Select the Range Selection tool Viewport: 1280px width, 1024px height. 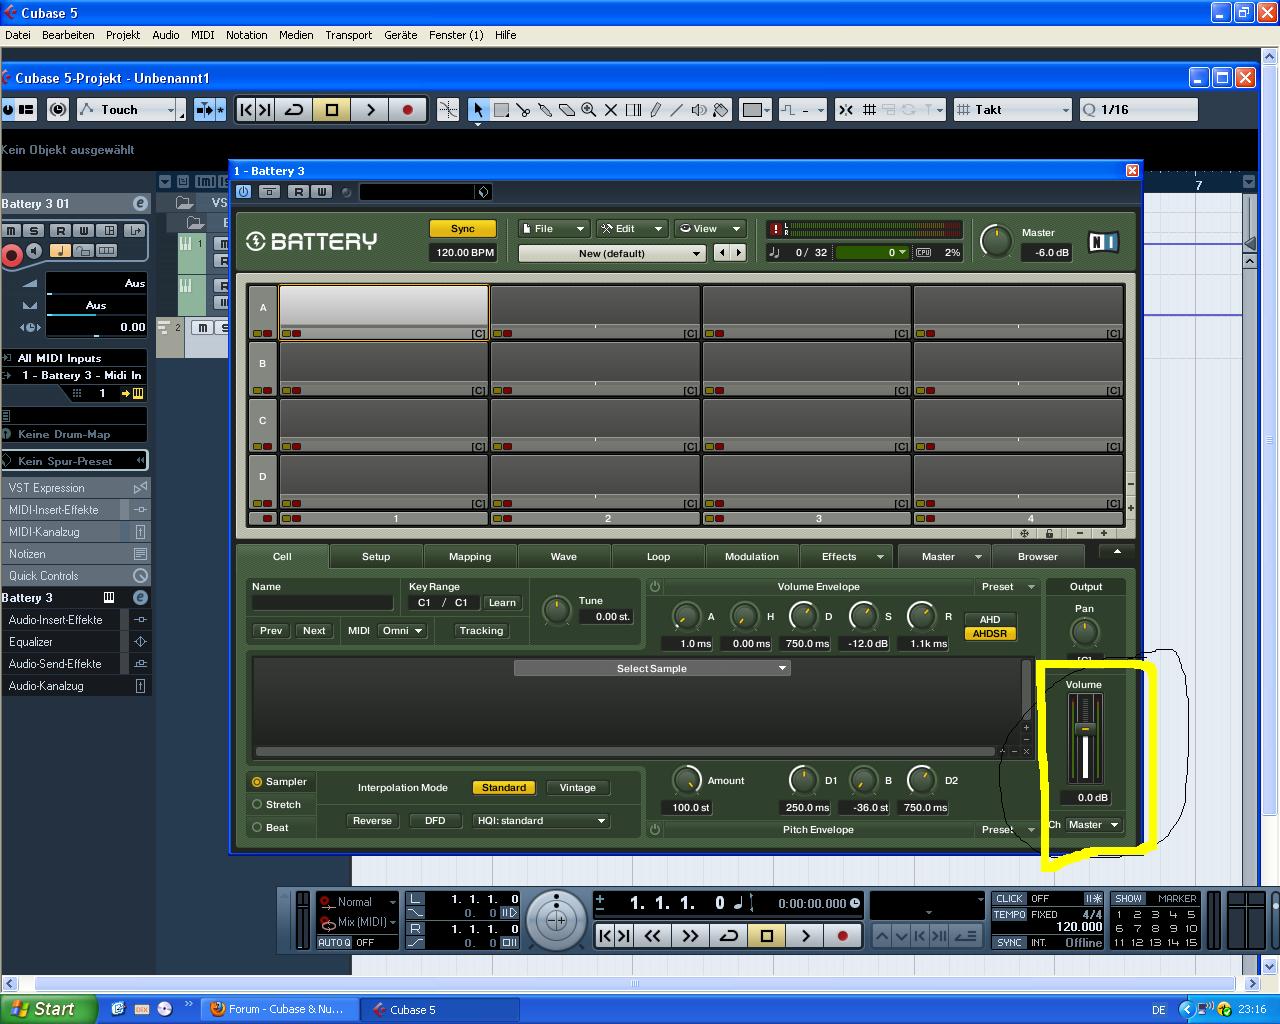pos(501,110)
